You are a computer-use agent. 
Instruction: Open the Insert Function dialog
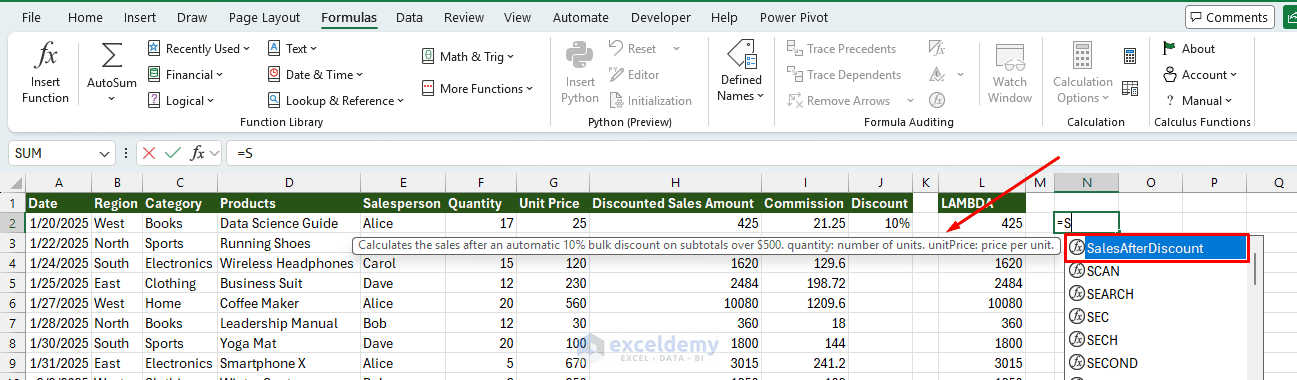[45, 73]
